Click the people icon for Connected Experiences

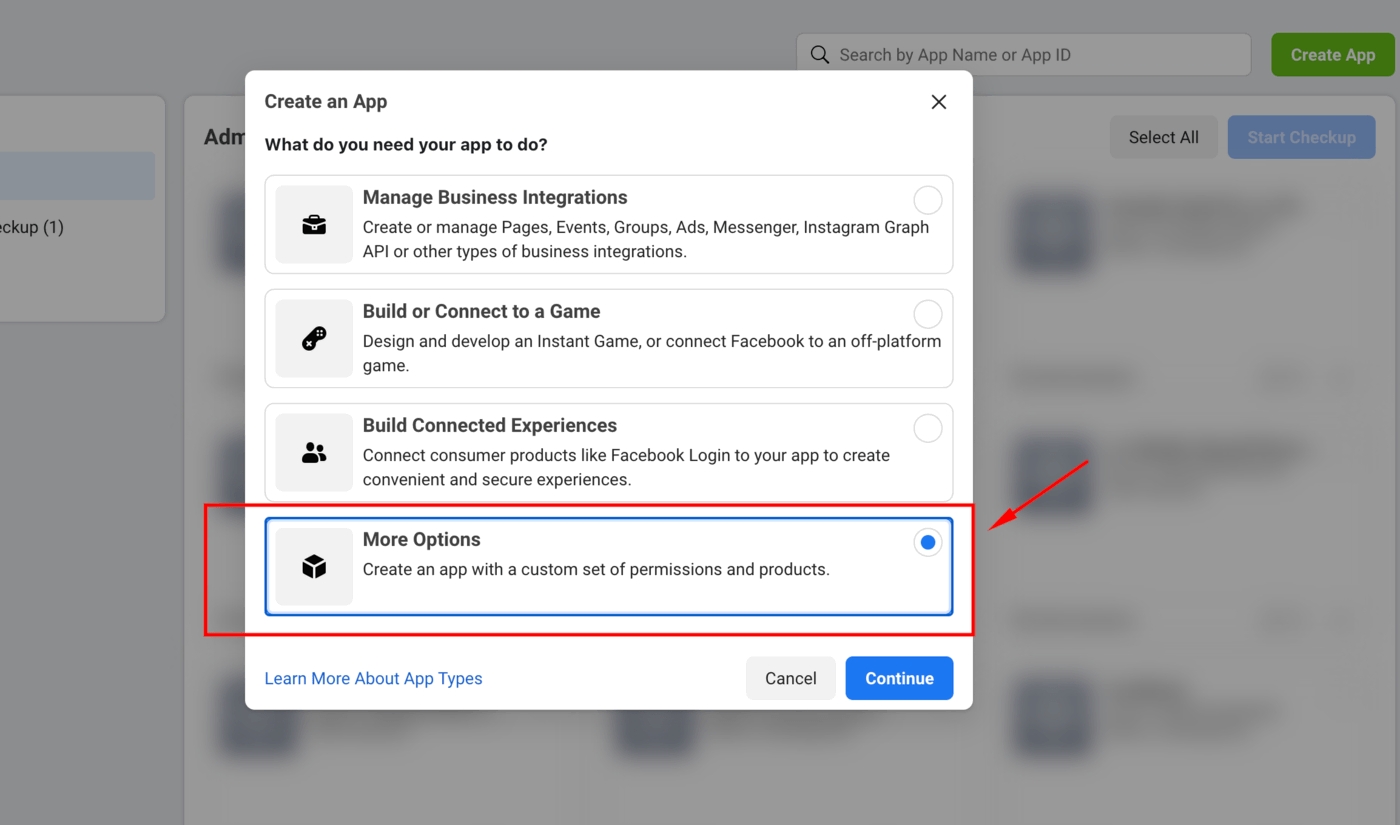(314, 453)
